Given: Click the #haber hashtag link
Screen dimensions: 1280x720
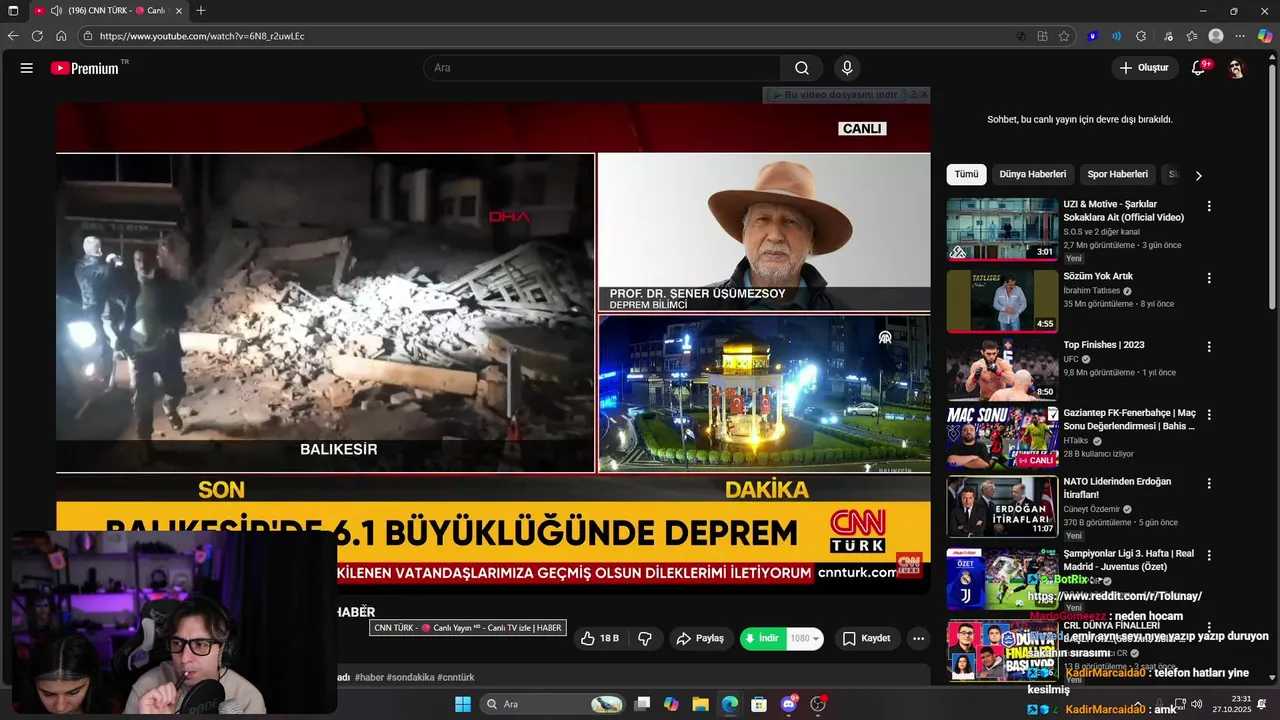Looking at the screenshot, I should point(369,677).
